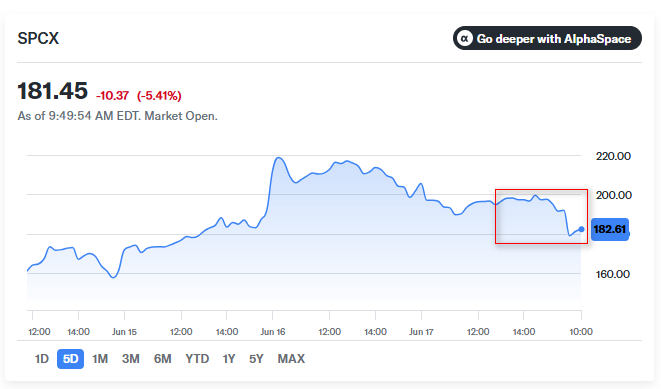Click the blue endpoint dot on chart line
Image resolution: width=661 pixels, height=389 pixels.
[581, 229]
